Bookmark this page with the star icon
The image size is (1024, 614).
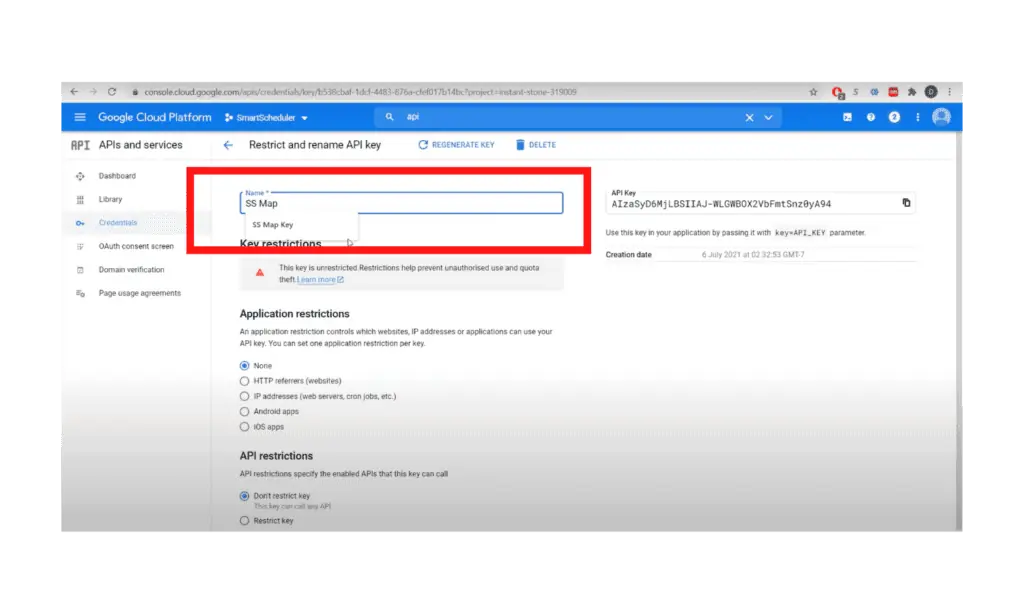pos(814,92)
